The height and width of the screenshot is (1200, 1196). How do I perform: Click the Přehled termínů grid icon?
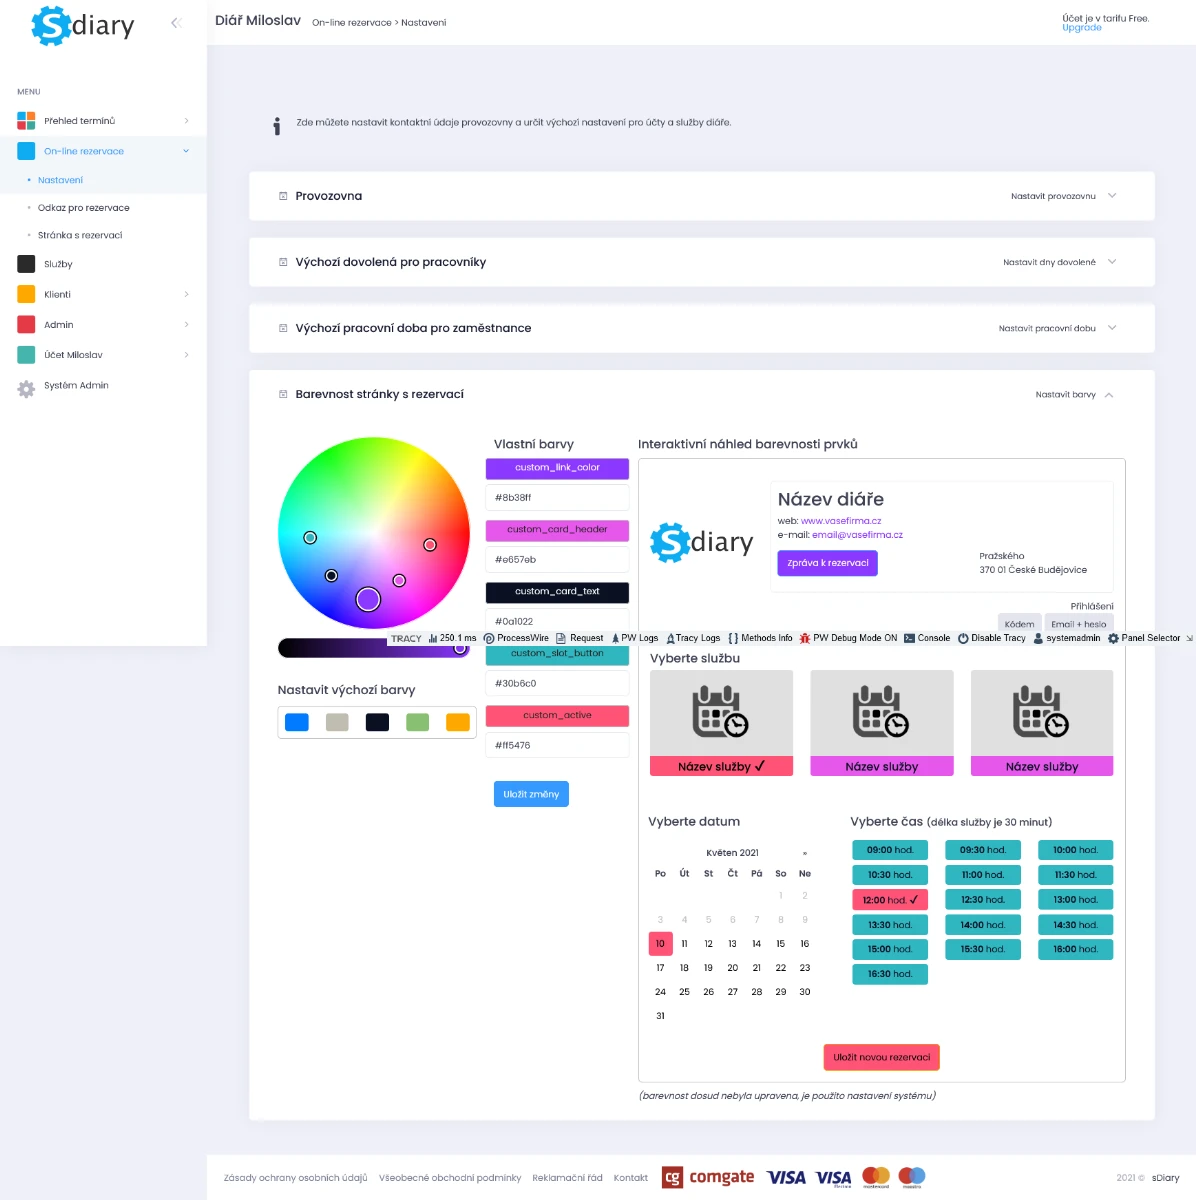26,121
